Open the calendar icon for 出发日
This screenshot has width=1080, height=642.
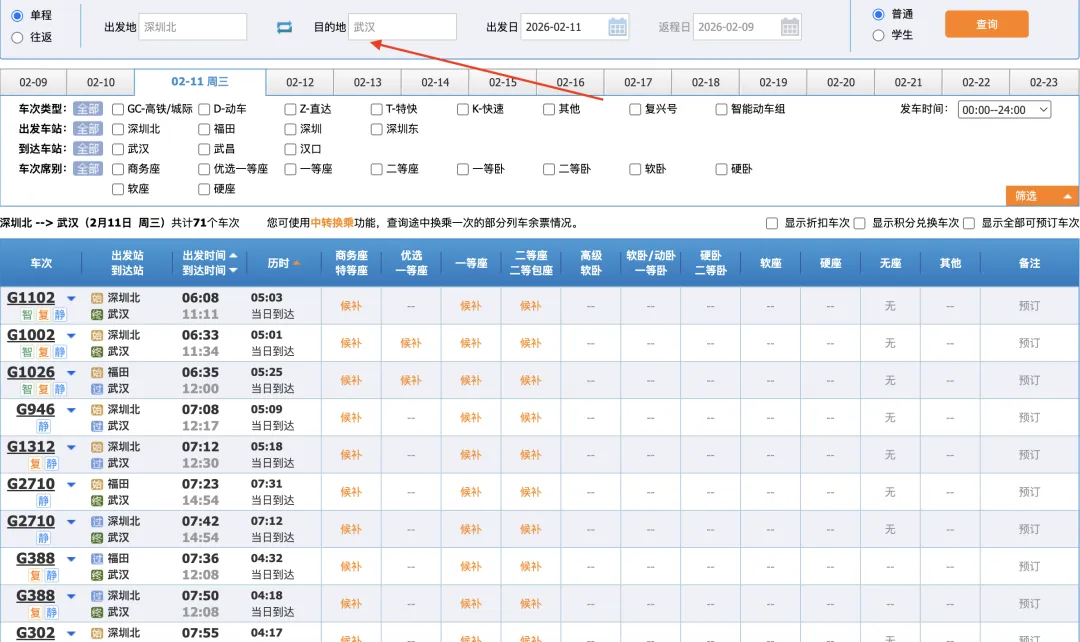[618, 27]
